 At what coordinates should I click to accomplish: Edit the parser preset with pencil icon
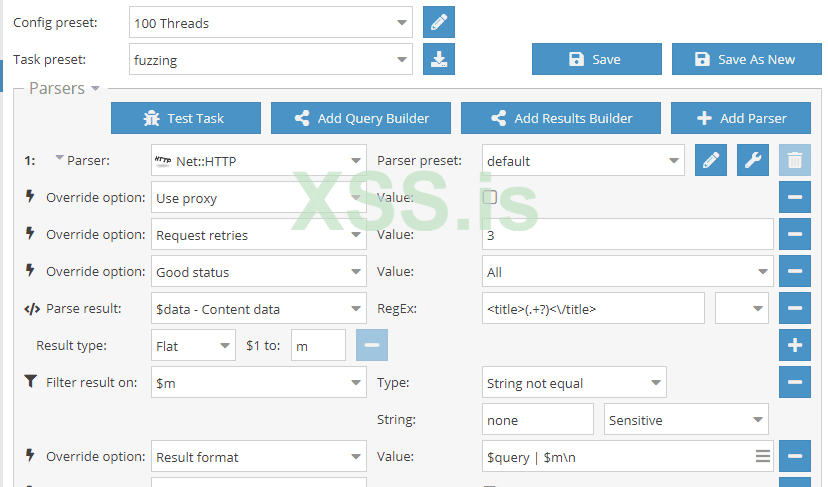click(710, 160)
